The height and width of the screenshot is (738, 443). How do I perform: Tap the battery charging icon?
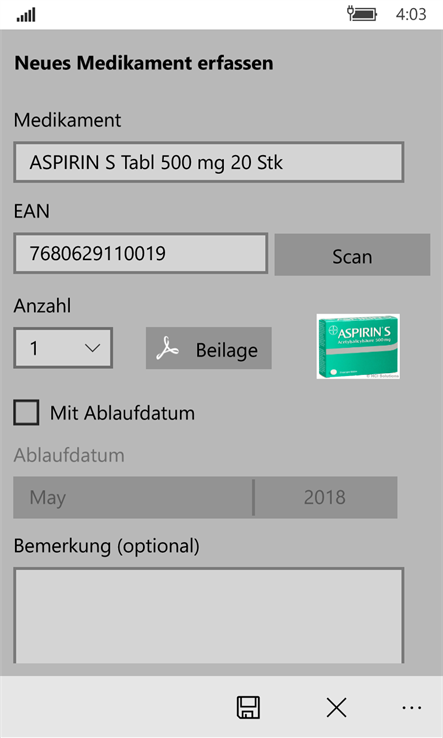362,14
